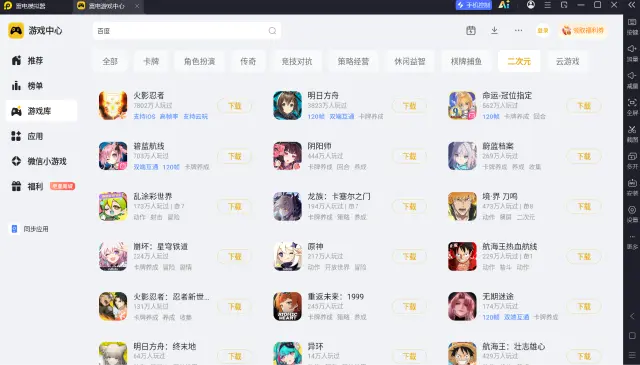Download 阴阳师 game

(x=409, y=156)
